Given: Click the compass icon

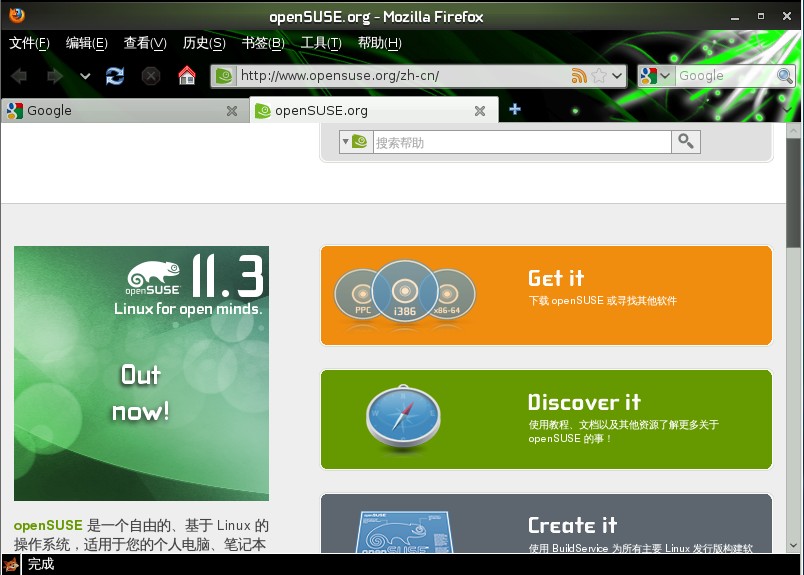Looking at the screenshot, I should 403,418.
